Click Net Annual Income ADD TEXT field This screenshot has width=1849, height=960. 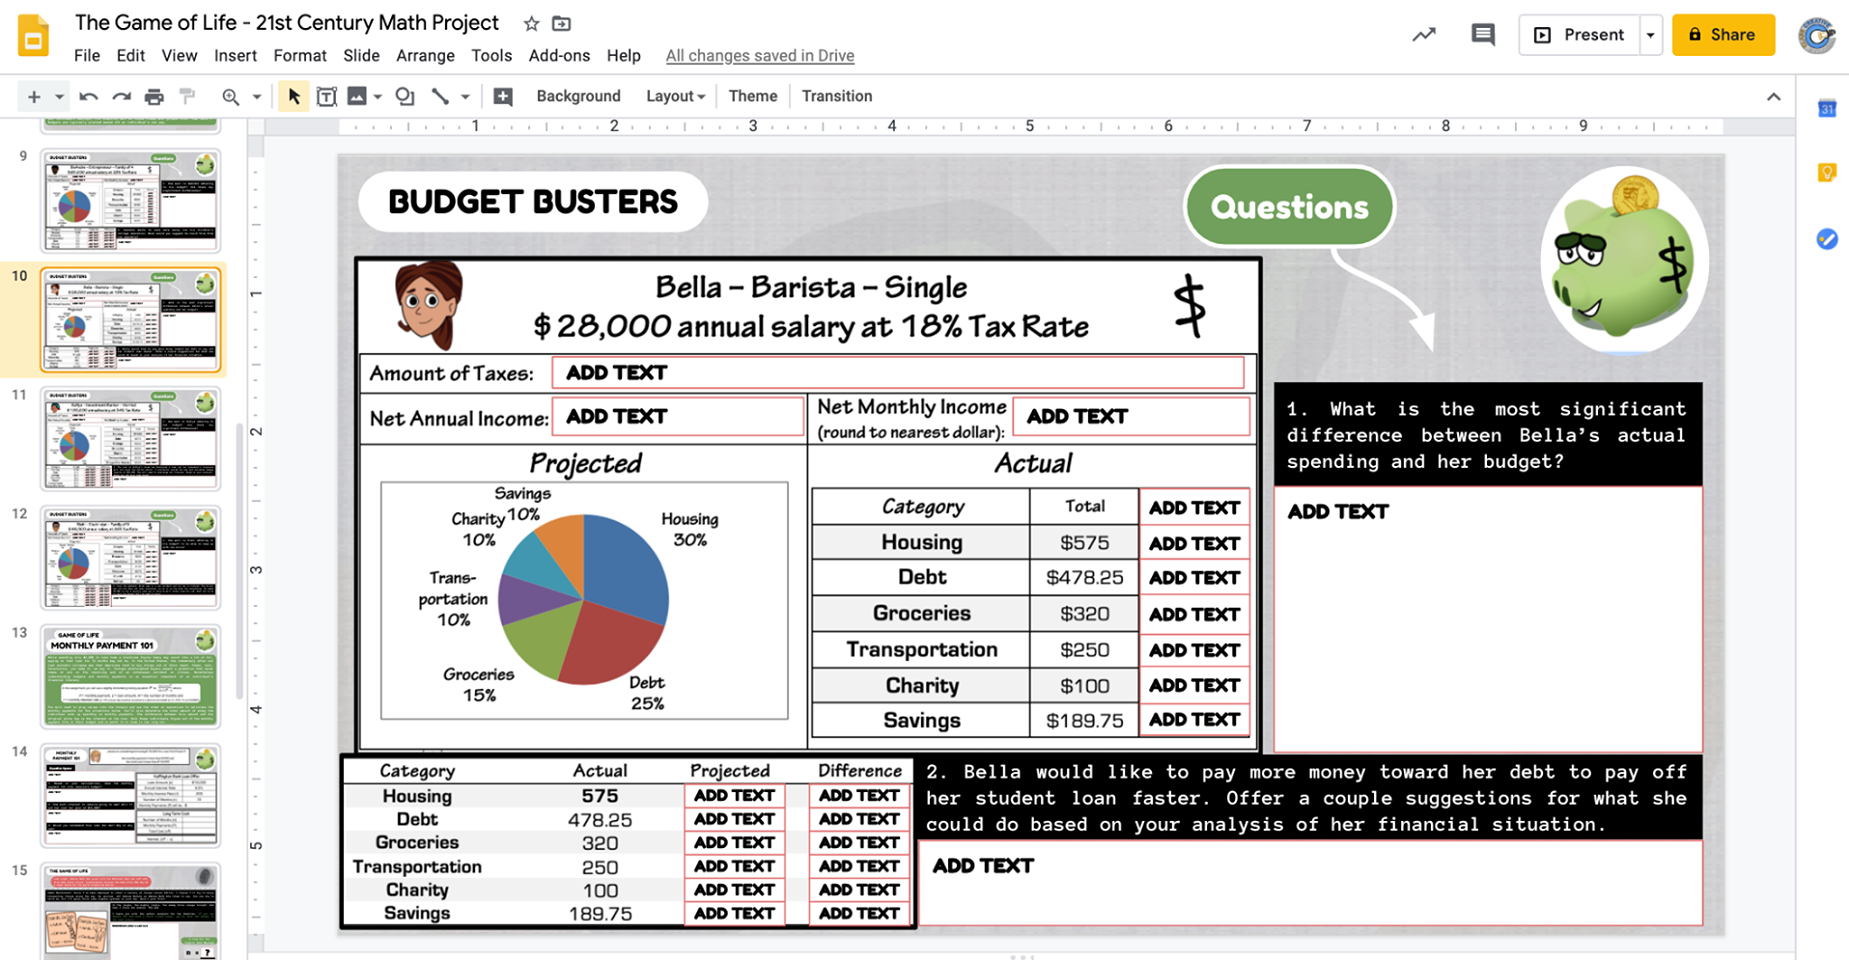(678, 417)
